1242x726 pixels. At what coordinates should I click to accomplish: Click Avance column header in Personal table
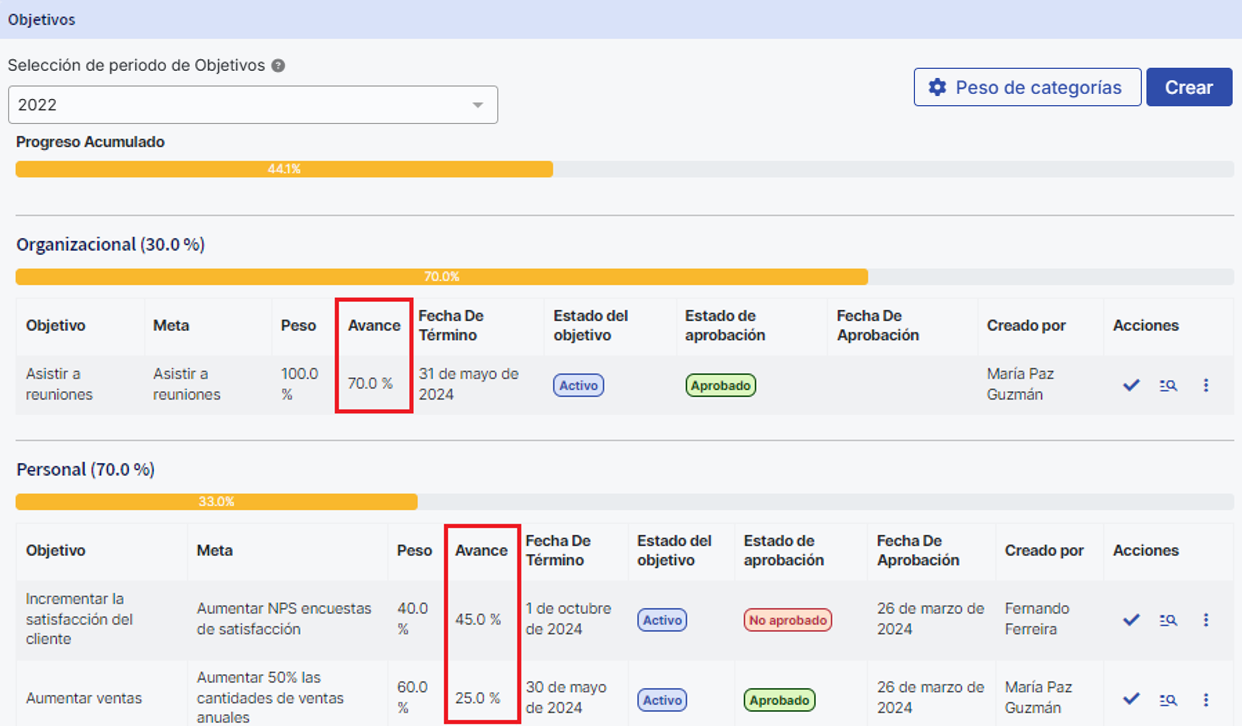pyautogui.click(x=481, y=551)
